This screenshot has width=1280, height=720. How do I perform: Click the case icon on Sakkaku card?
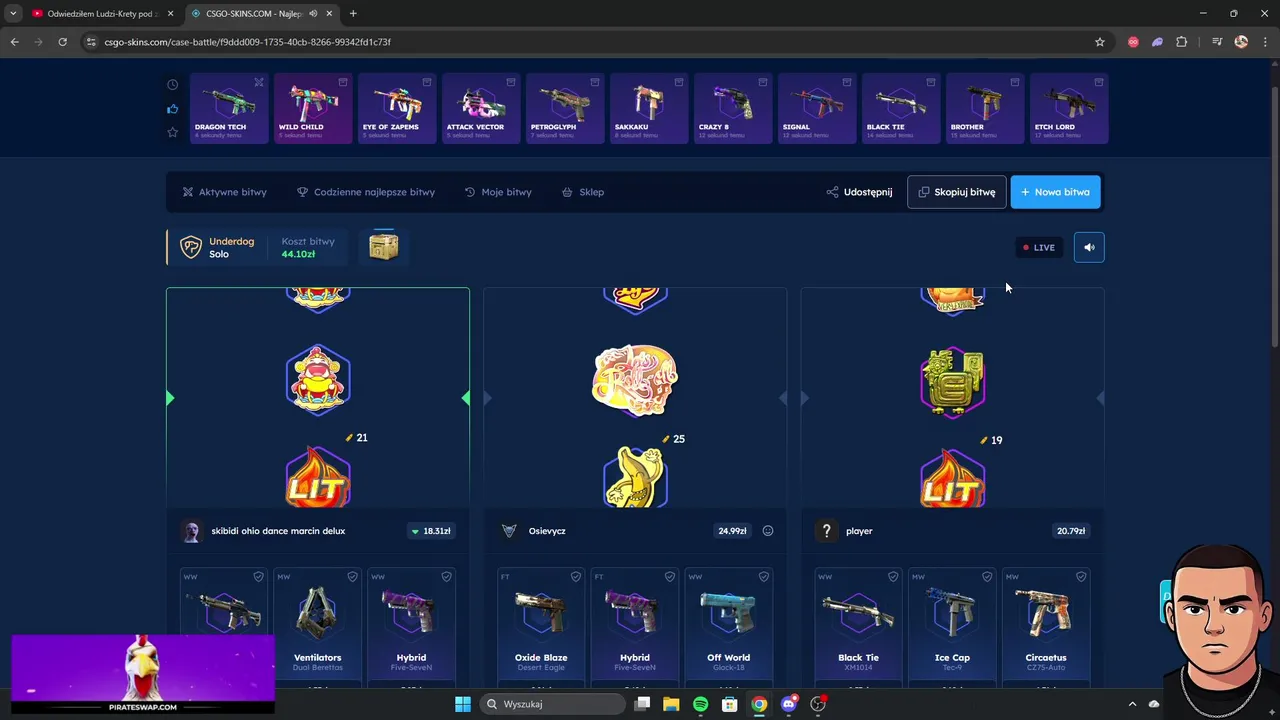(x=679, y=82)
